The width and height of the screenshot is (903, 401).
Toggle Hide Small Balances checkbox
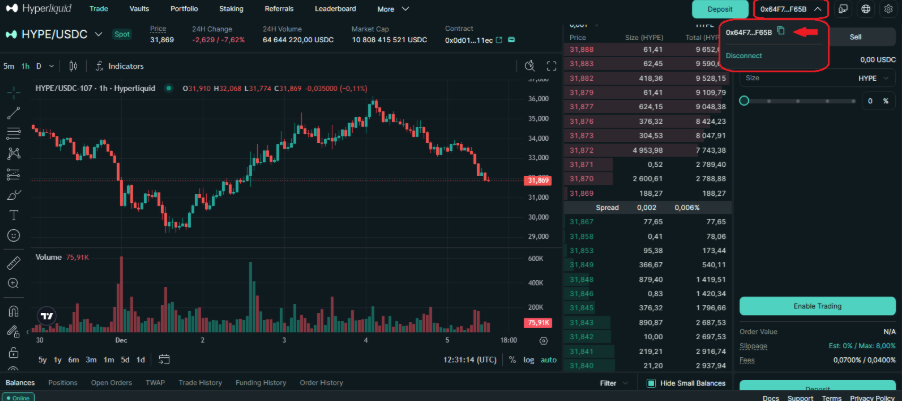(651, 383)
